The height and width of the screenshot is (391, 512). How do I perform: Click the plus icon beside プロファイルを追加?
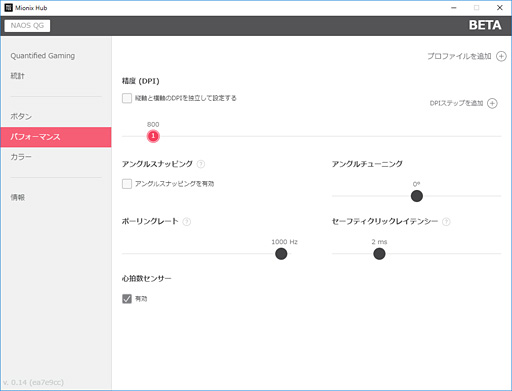[501, 56]
